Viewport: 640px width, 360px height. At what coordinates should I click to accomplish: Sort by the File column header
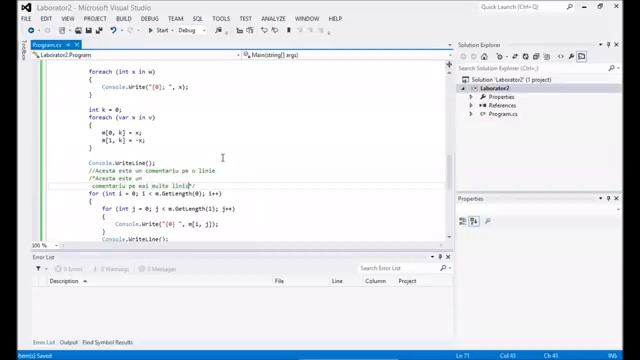click(x=279, y=281)
